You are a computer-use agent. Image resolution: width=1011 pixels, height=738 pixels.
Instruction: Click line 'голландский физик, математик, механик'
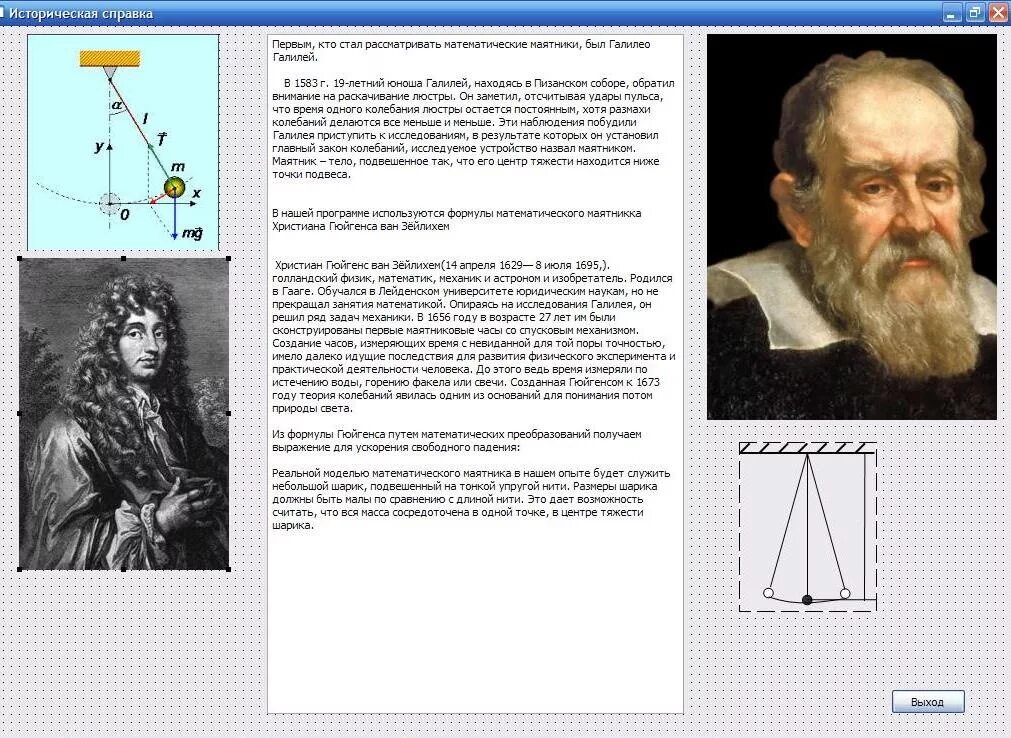point(472,278)
